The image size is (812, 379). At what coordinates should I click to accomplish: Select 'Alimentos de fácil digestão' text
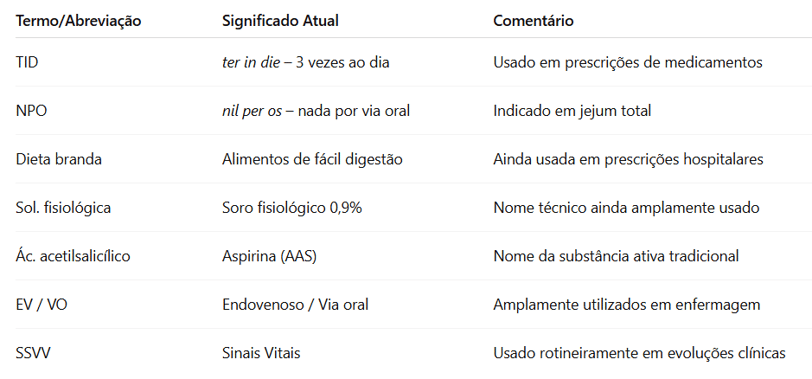point(312,159)
